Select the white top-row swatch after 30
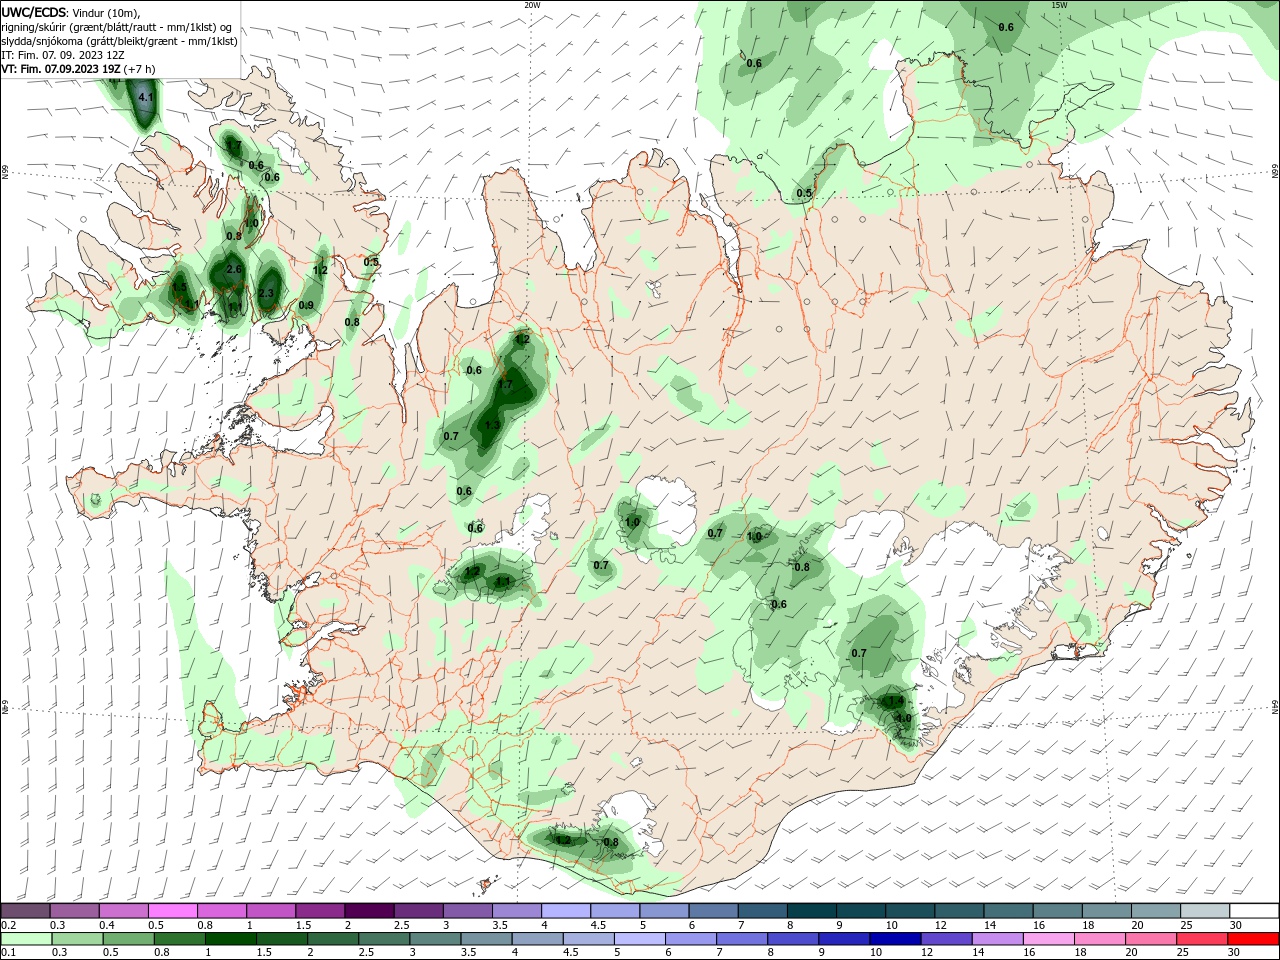 [1255, 910]
